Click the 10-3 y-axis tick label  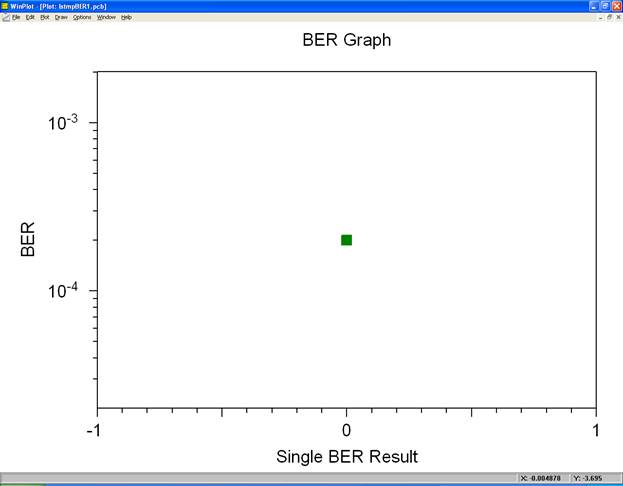click(x=63, y=122)
